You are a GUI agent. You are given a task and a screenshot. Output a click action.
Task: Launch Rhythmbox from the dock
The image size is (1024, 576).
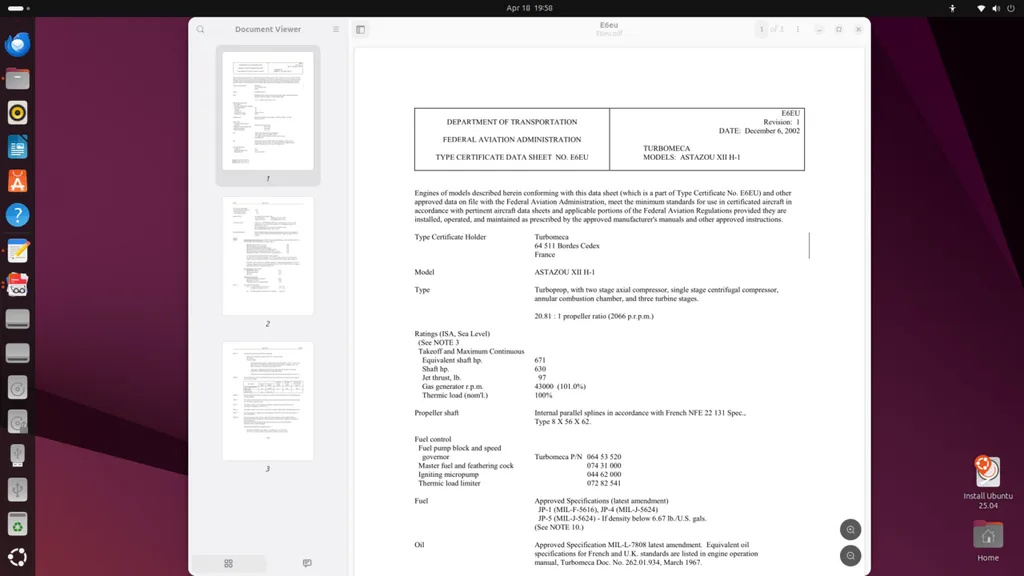click(x=18, y=113)
